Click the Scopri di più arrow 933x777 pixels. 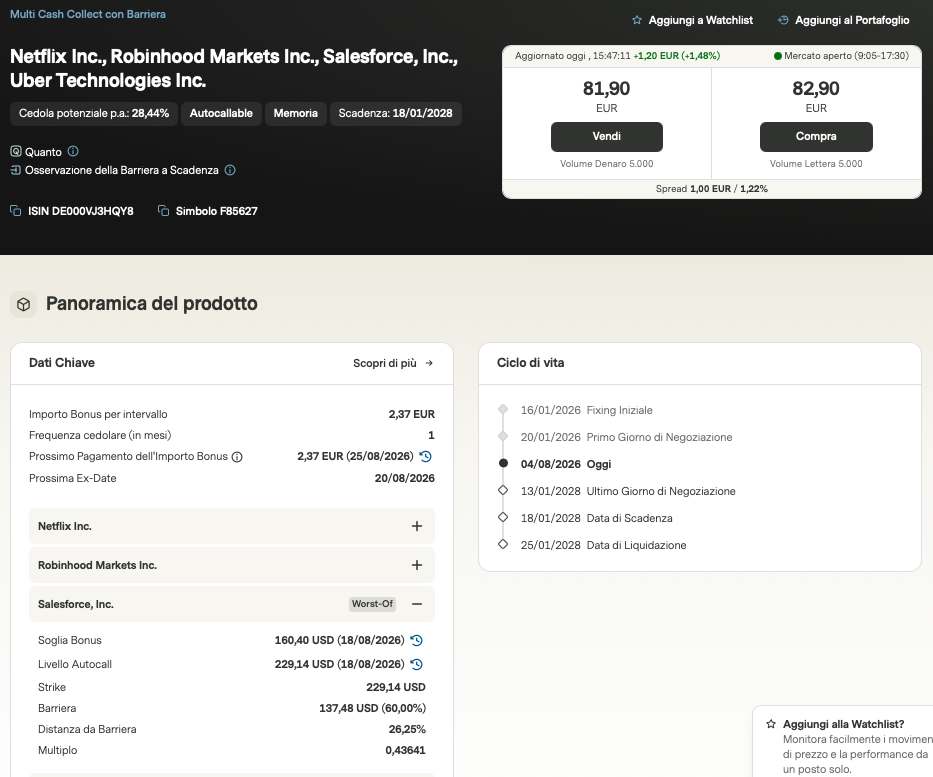429,363
